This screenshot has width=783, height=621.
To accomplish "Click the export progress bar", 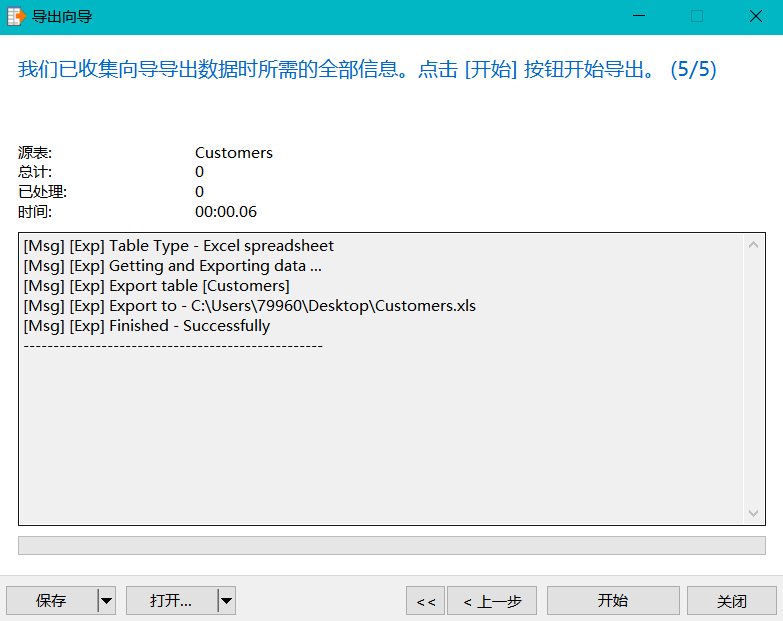I will point(392,546).
